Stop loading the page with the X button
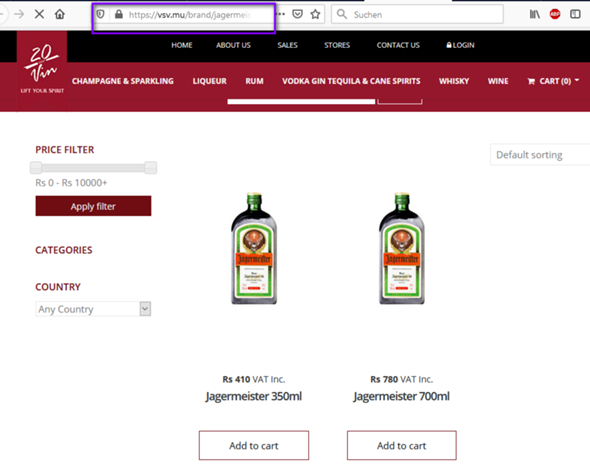The height and width of the screenshot is (474, 590). pyautogui.click(x=39, y=14)
